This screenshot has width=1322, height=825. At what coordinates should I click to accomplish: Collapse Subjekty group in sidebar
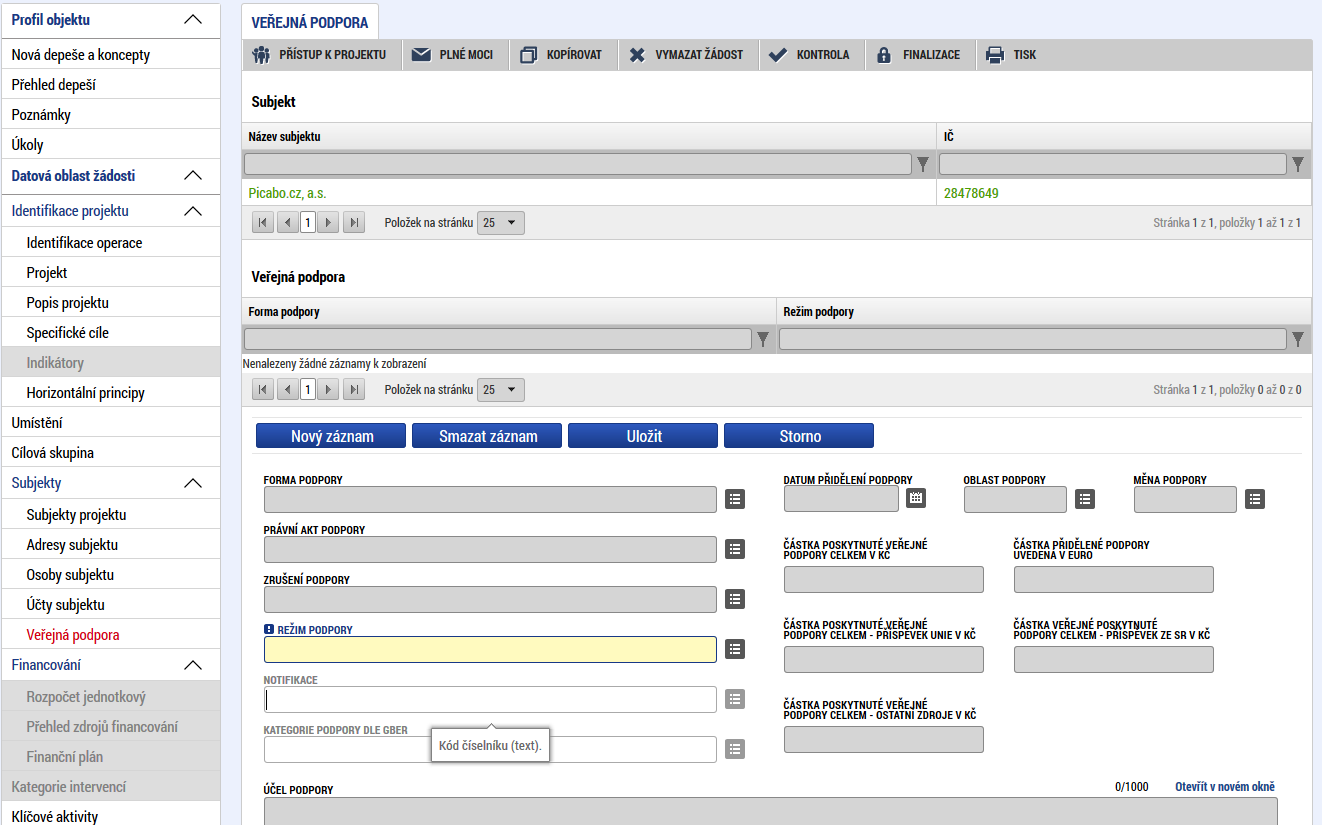coord(193,483)
